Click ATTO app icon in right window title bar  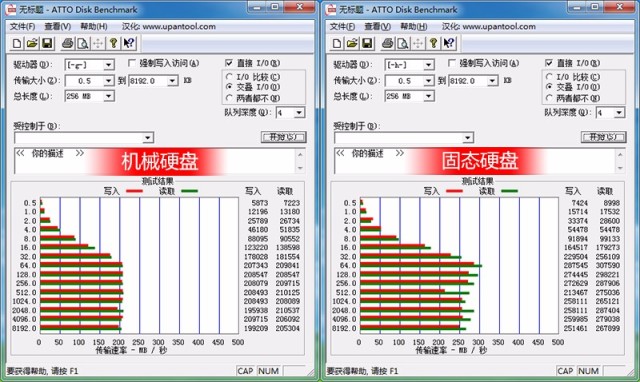[x=331, y=9]
